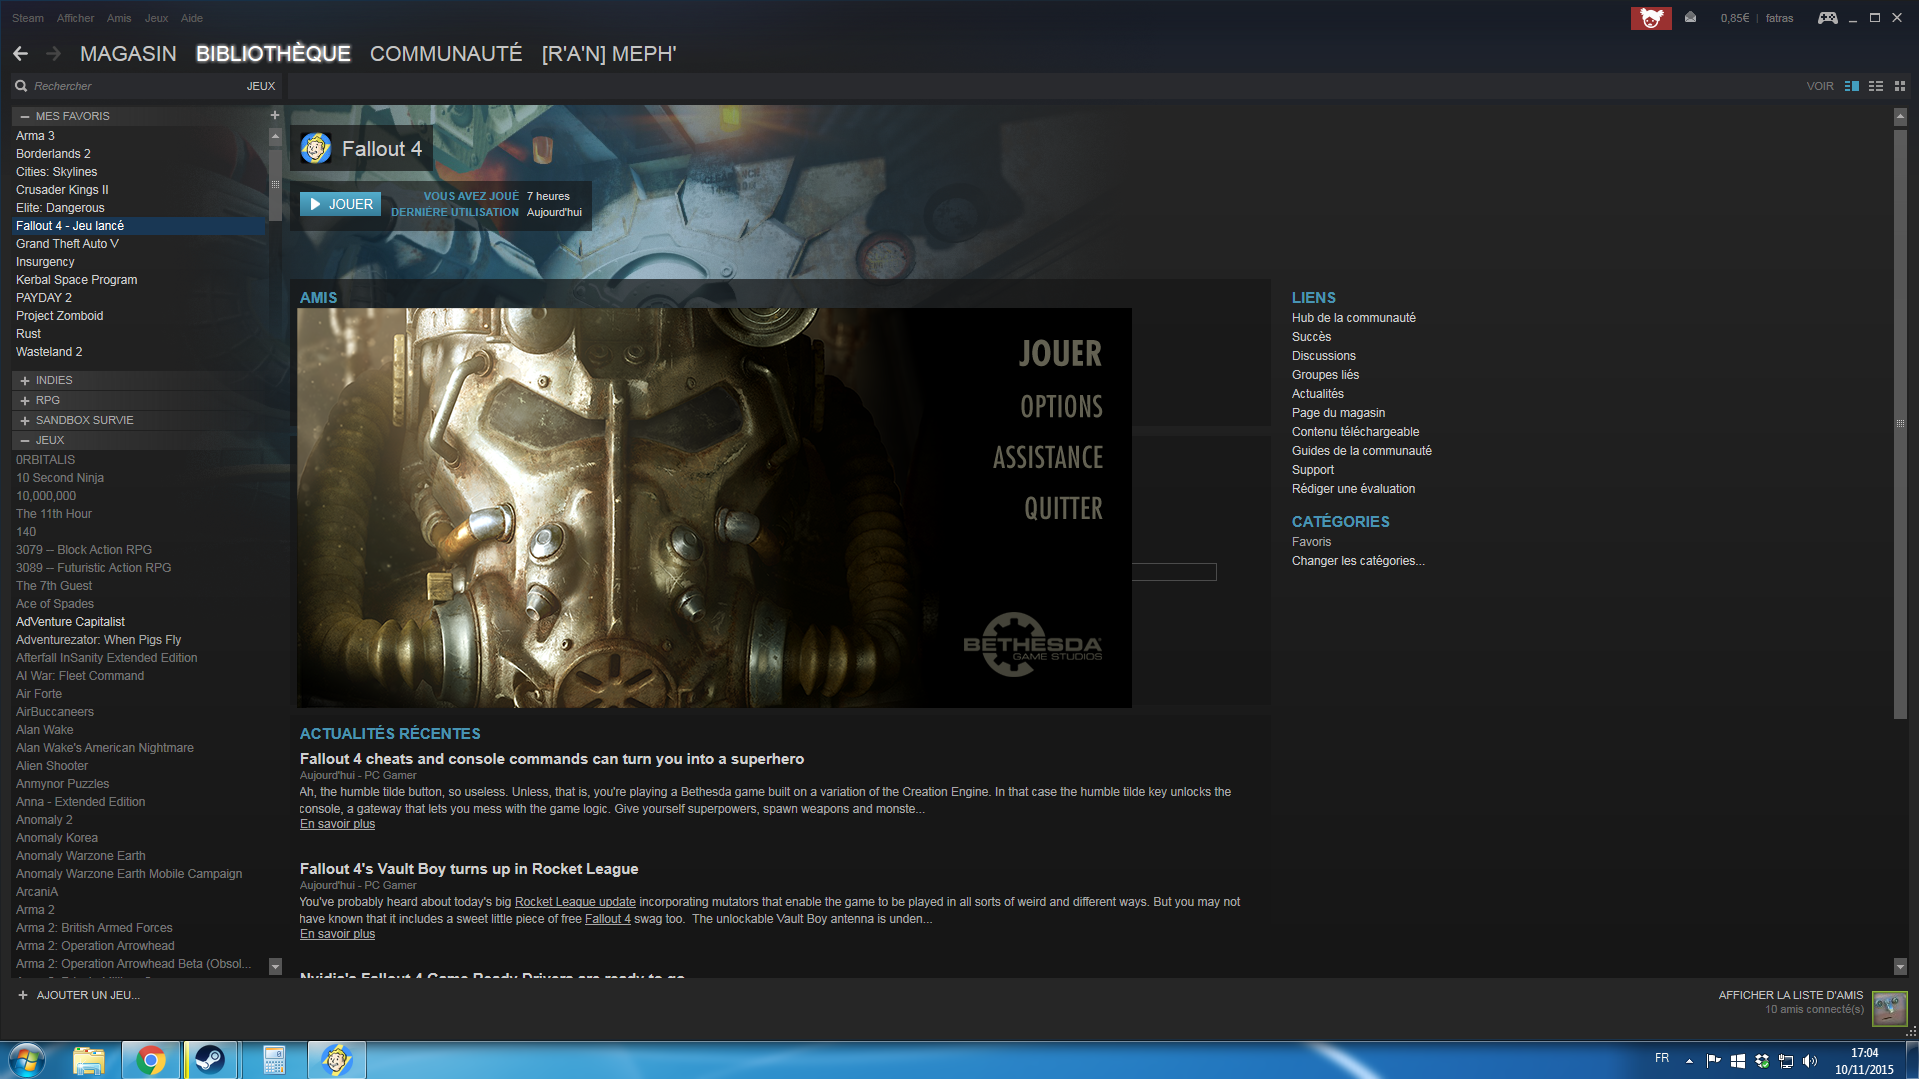The height and width of the screenshot is (1079, 1919).
Task: Expand the SANDBOX SURVIE category
Action: 25,420
